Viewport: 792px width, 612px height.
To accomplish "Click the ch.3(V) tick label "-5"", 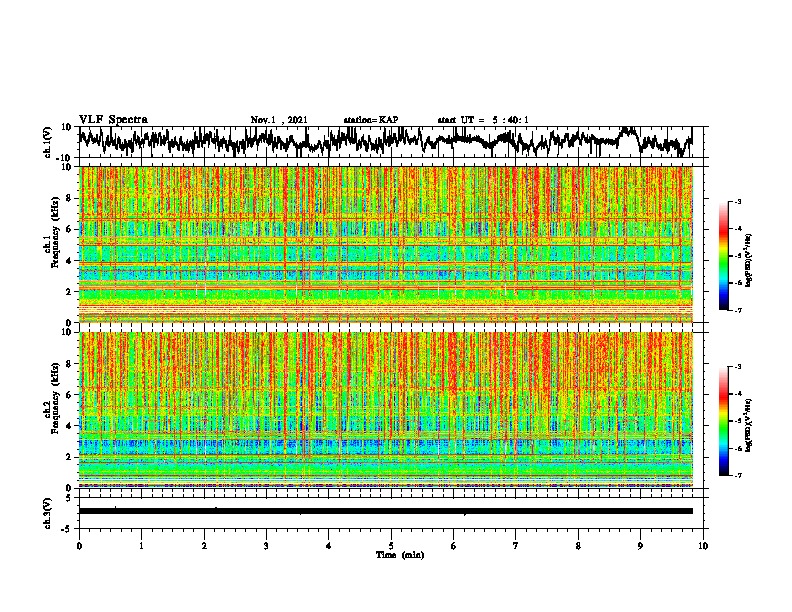I will tap(68, 529).
